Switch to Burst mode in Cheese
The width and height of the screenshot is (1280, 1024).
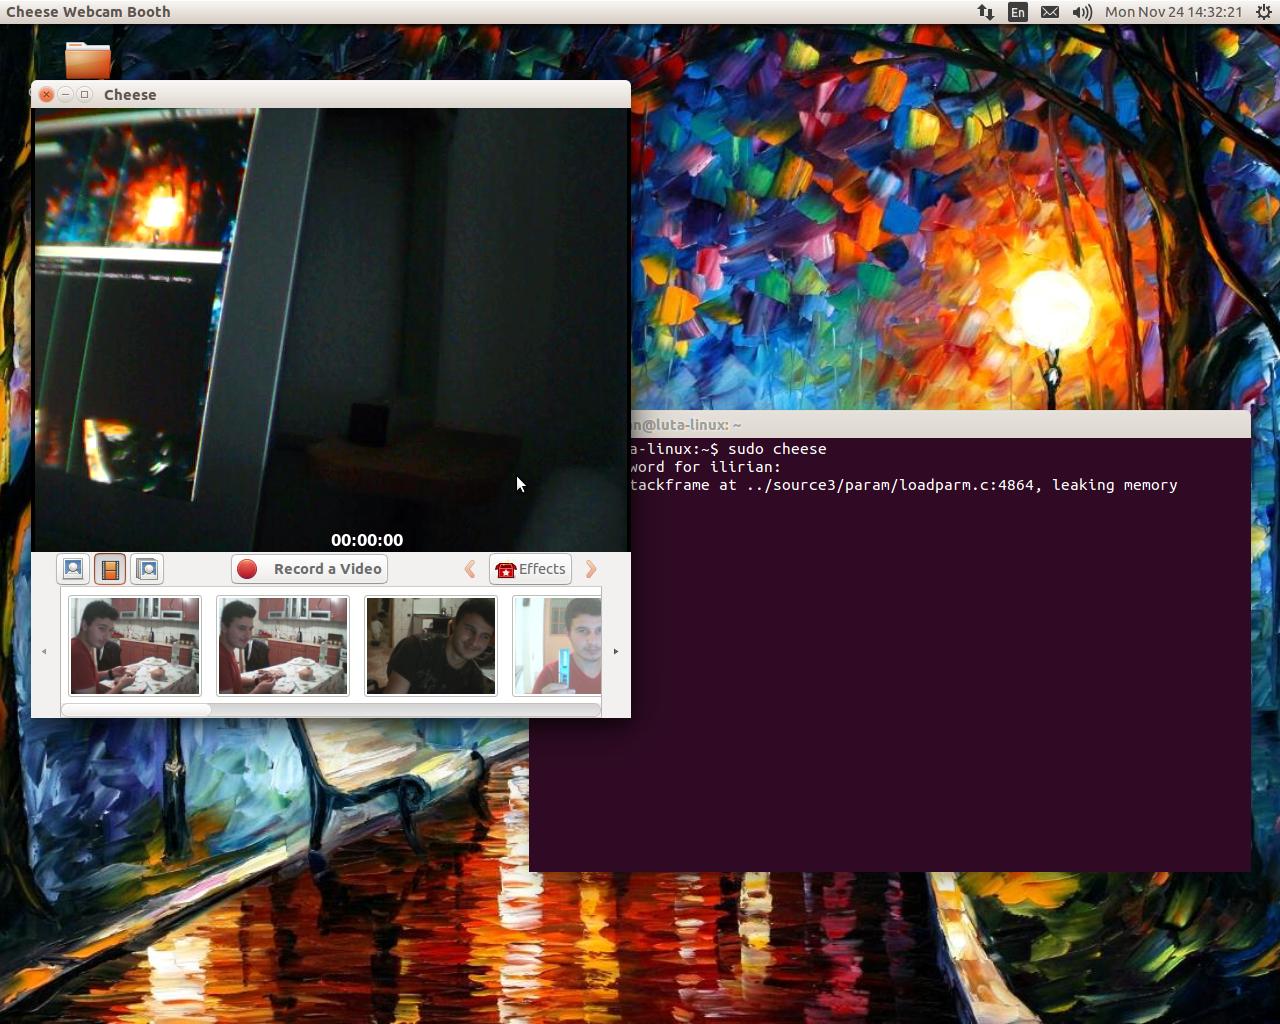point(147,569)
